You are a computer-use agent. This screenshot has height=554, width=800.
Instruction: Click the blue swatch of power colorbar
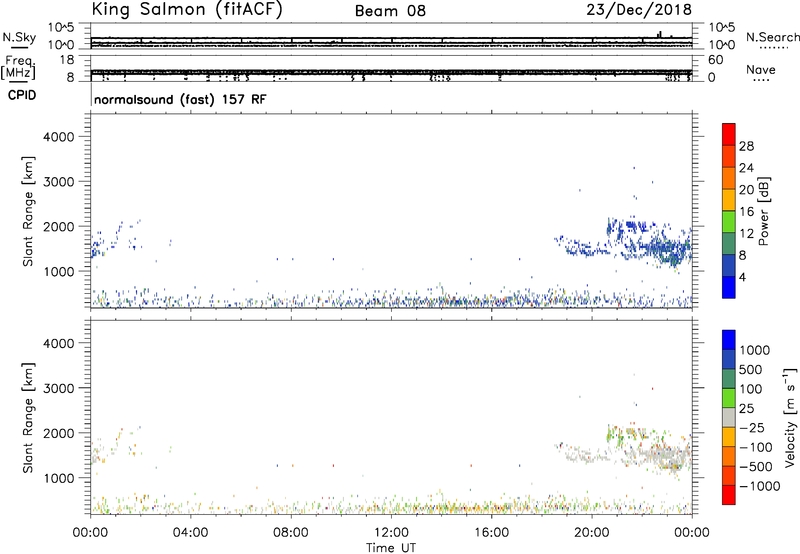click(729, 287)
